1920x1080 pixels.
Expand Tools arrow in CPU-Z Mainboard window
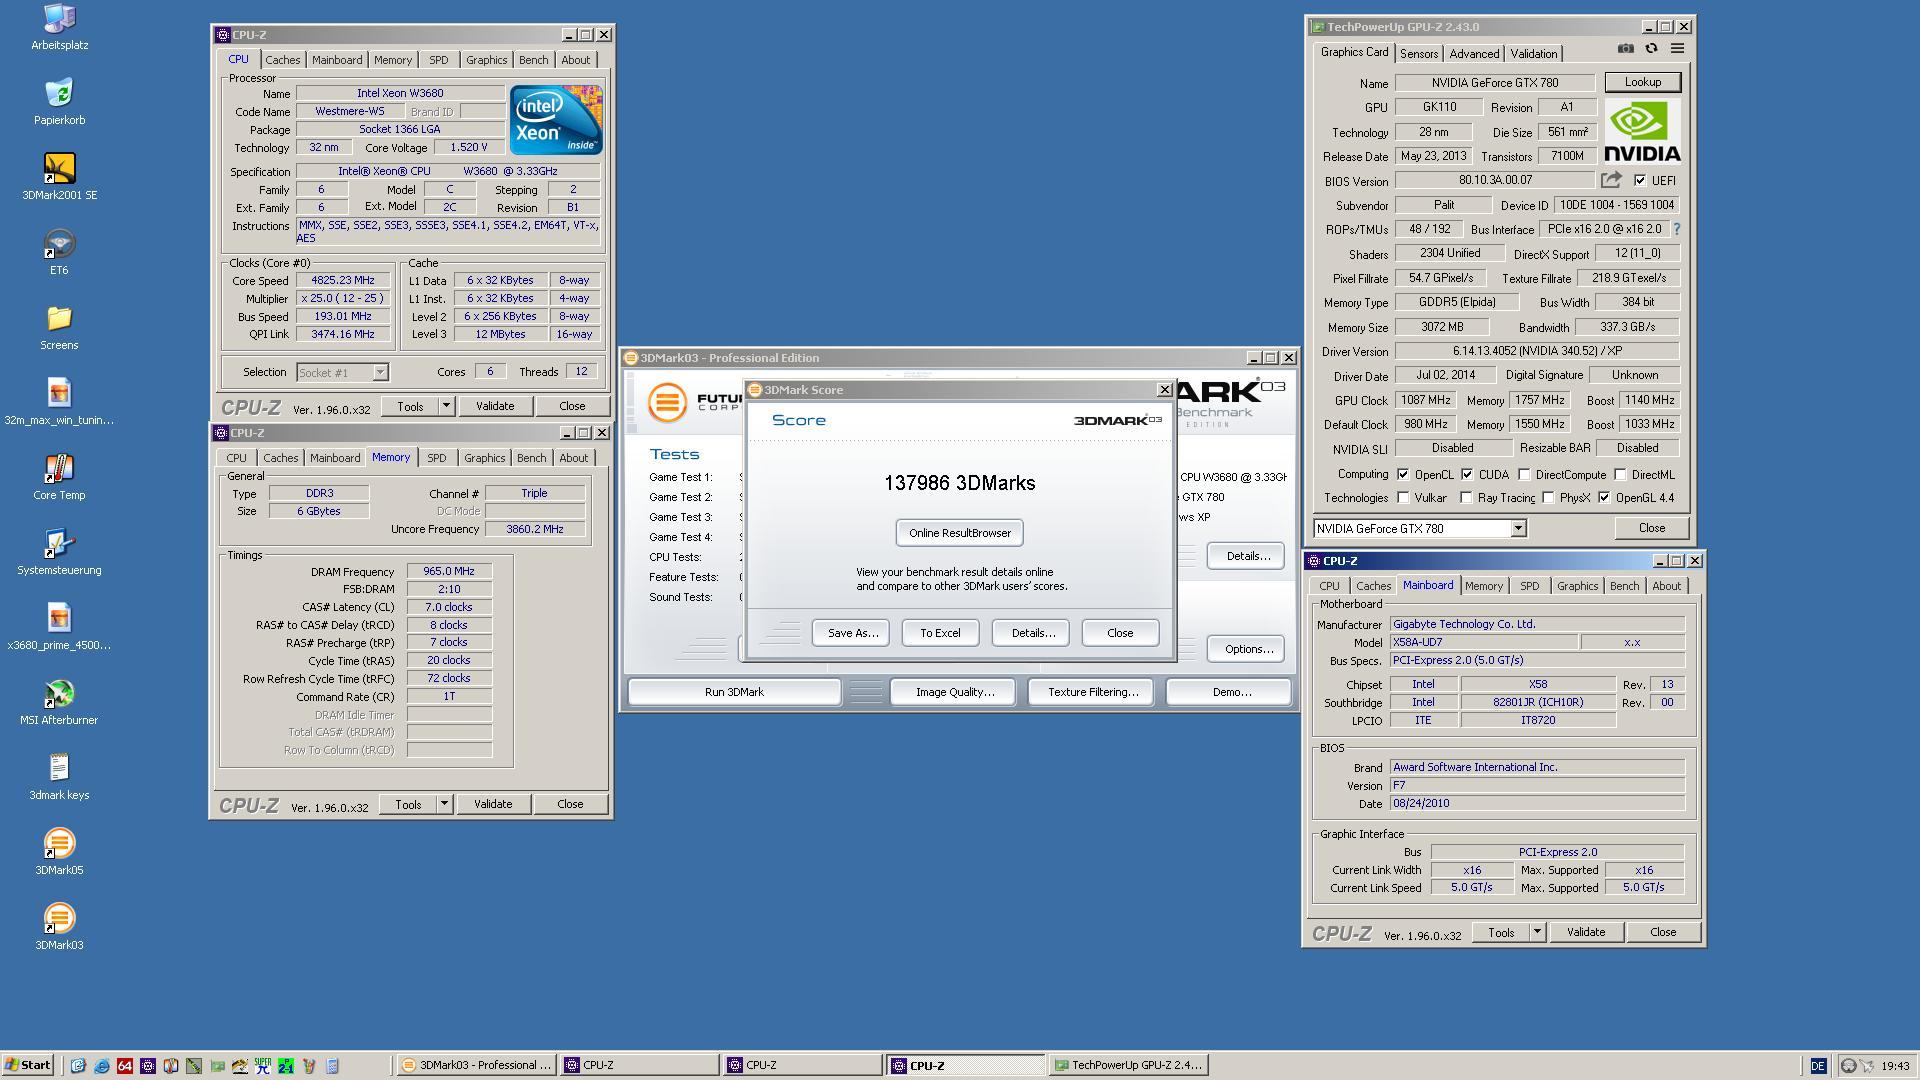click(x=1537, y=932)
